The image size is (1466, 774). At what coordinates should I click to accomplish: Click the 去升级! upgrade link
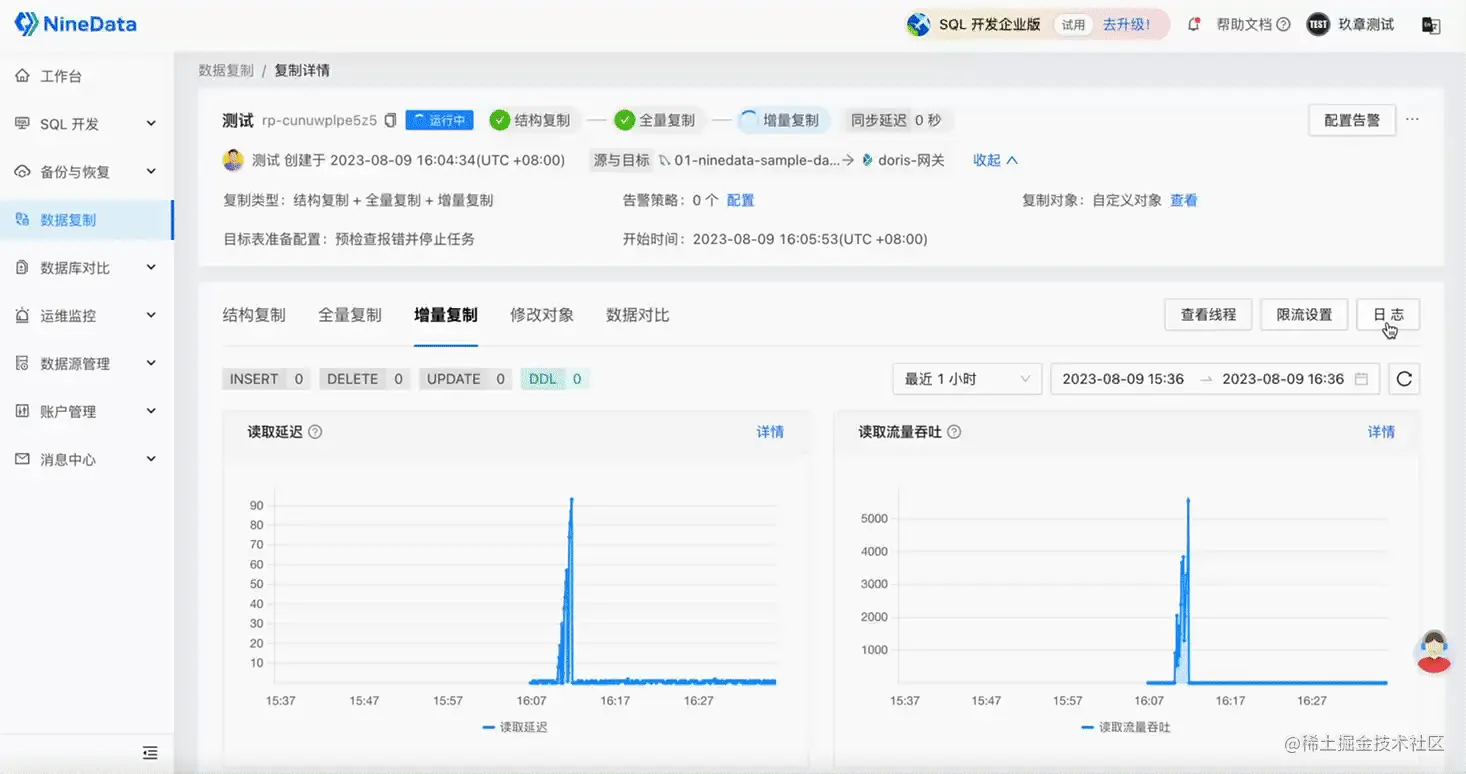pyautogui.click(x=1126, y=25)
